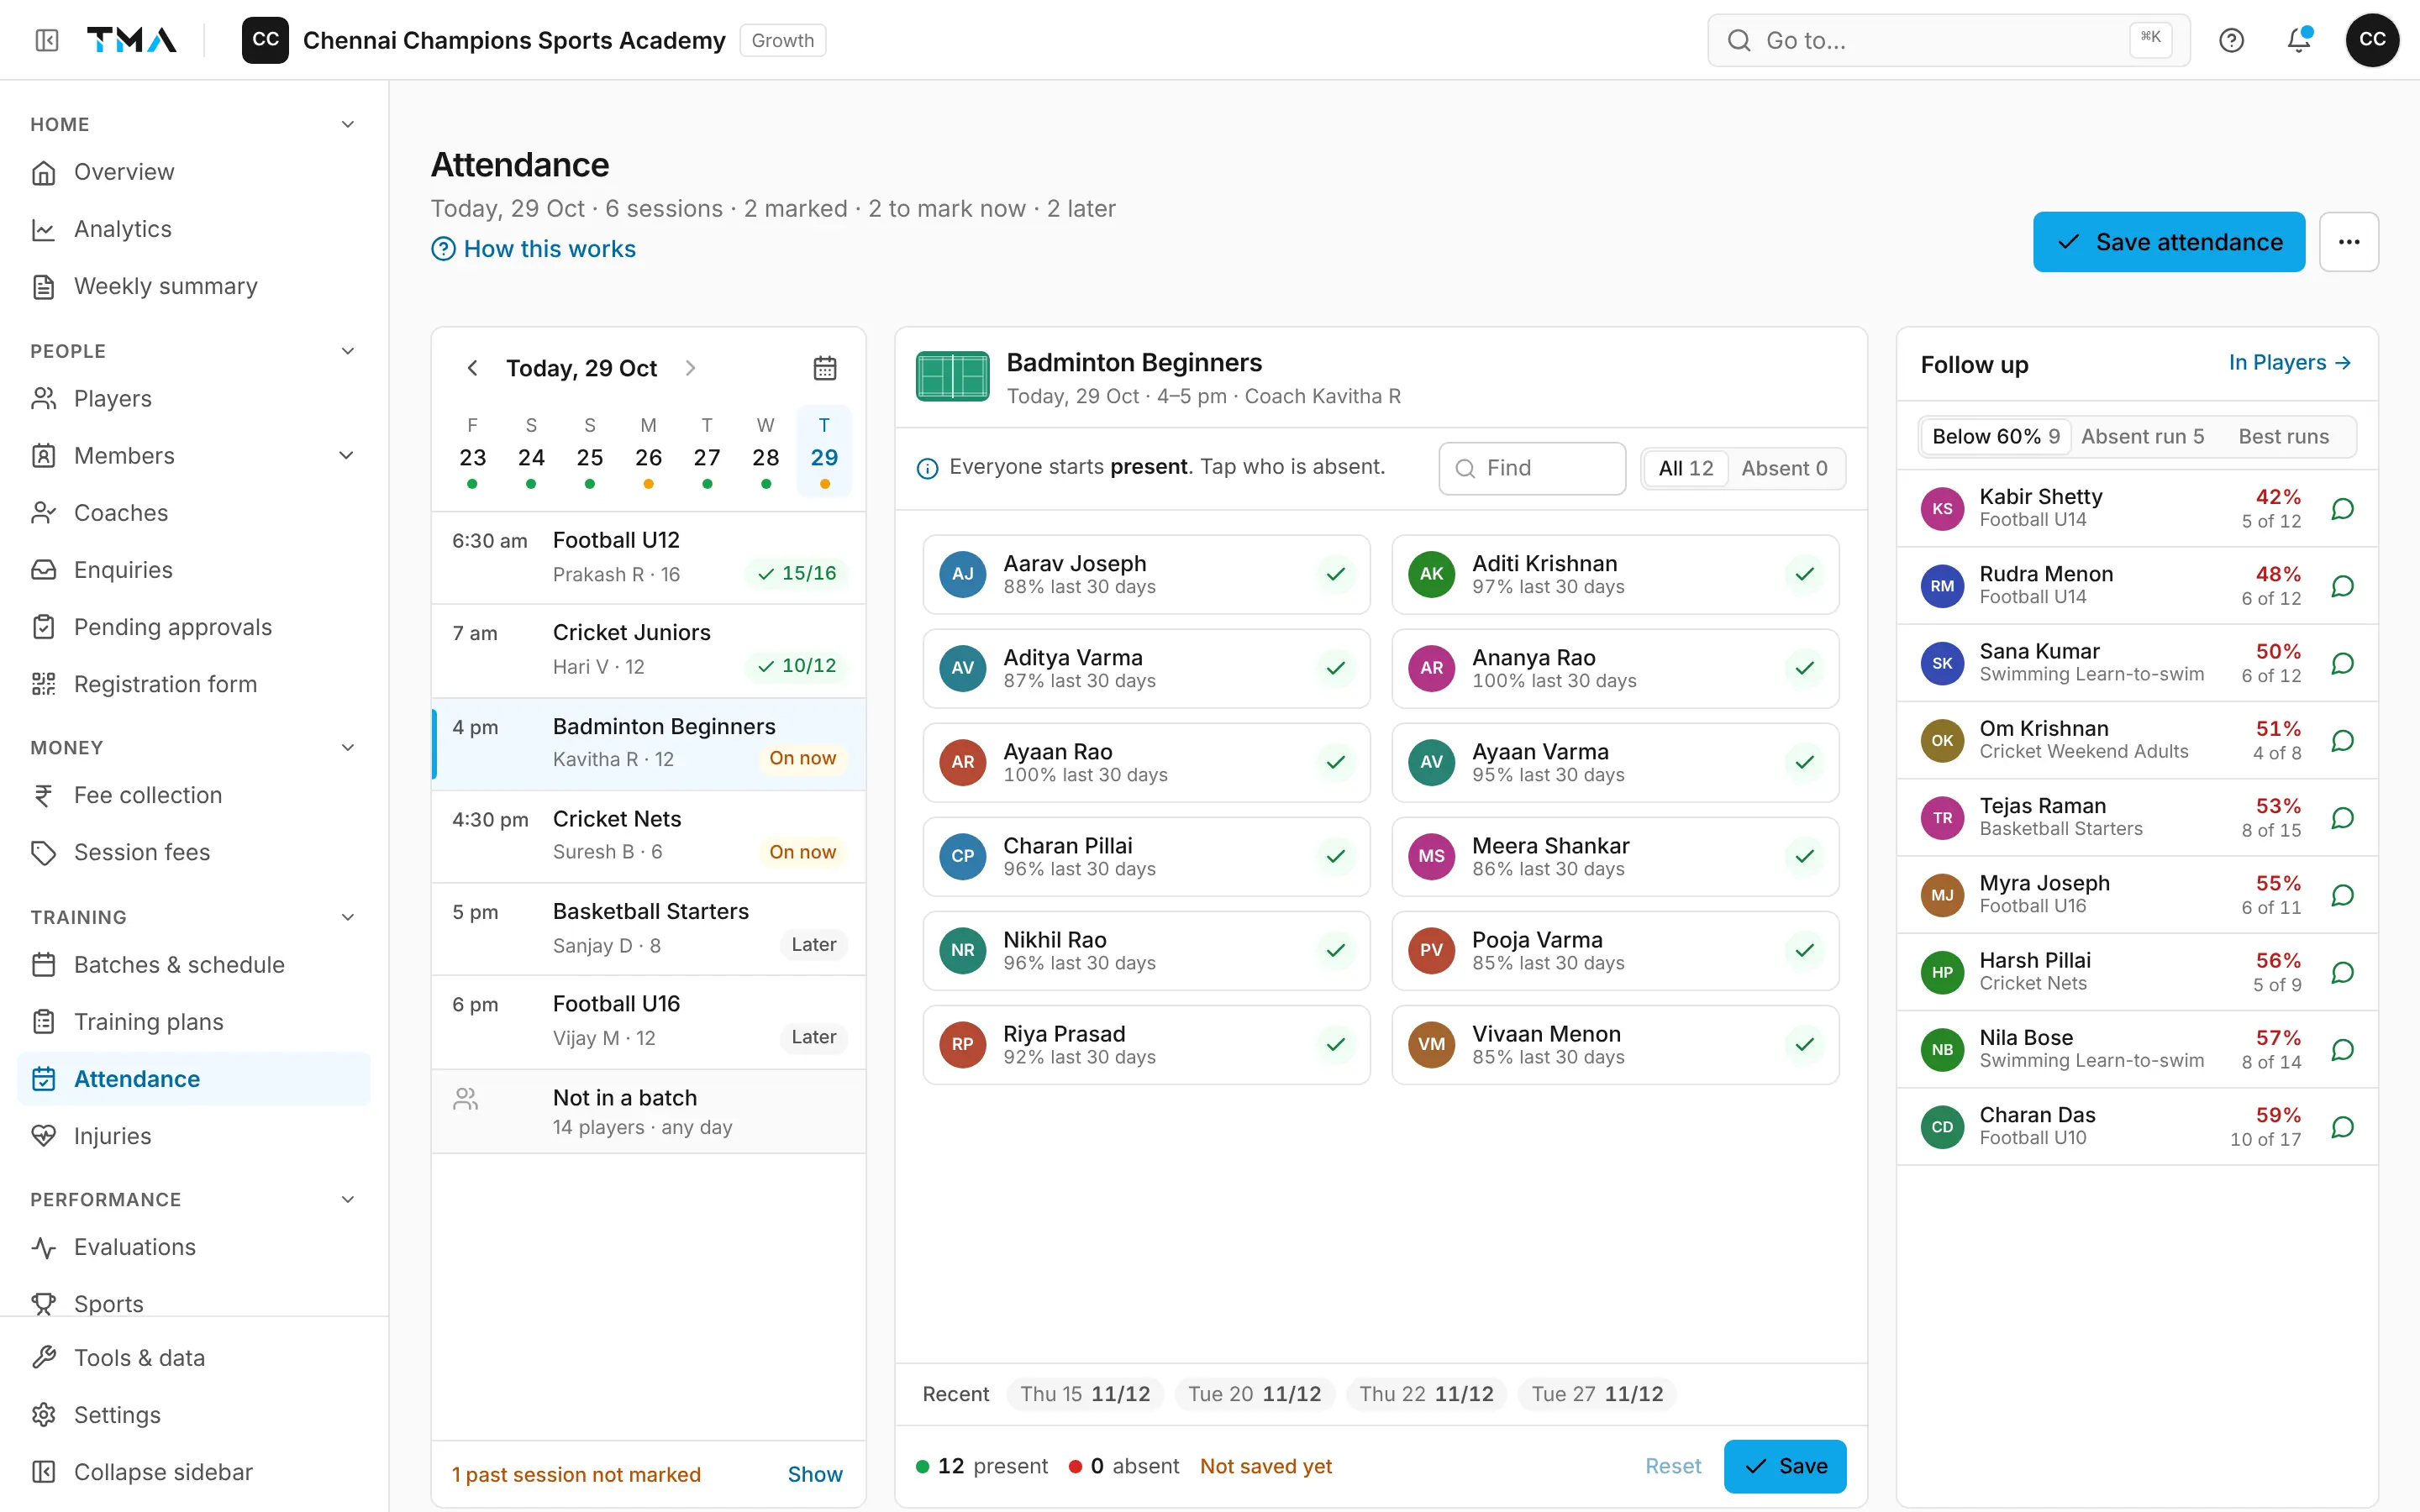Viewport: 2420px width, 1512px height.
Task: Collapse the HOME section chevron
Action: 348,124
